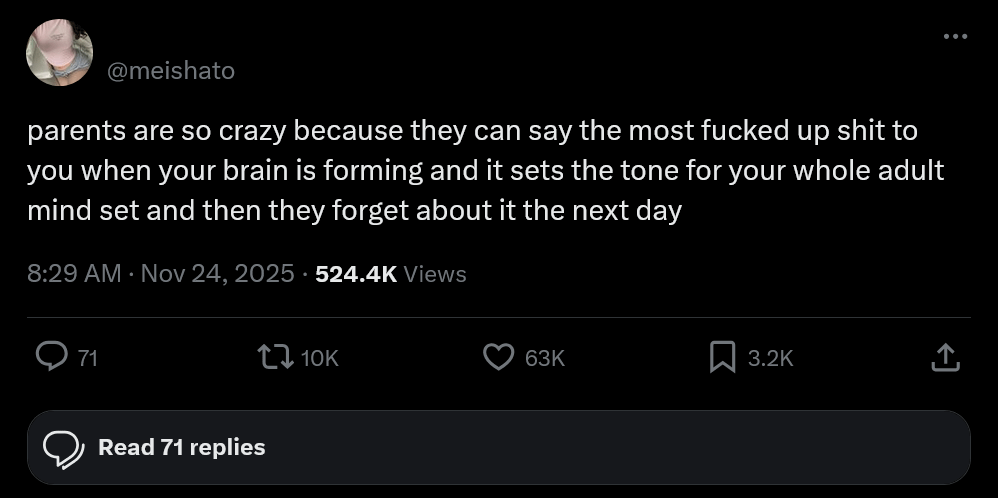Image resolution: width=998 pixels, height=498 pixels.
Task: View analytics via the 524.4K number
Action: click(356, 273)
